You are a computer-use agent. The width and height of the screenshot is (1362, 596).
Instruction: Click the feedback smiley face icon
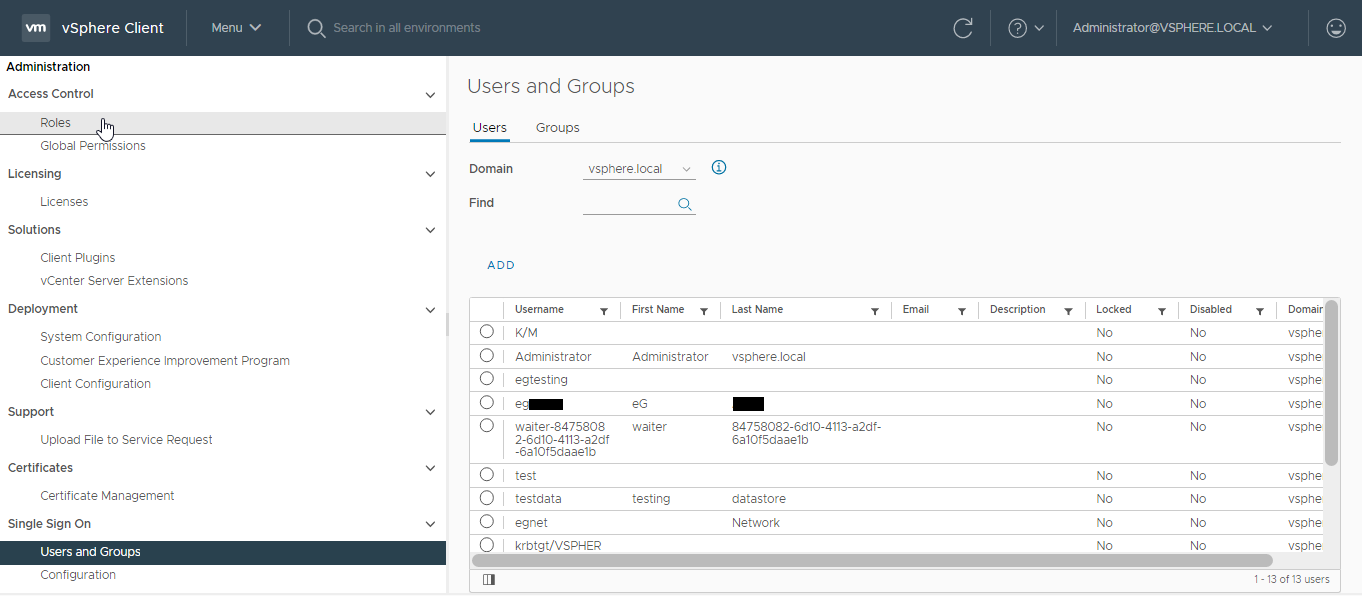pyautogui.click(x=1336, y=28)
